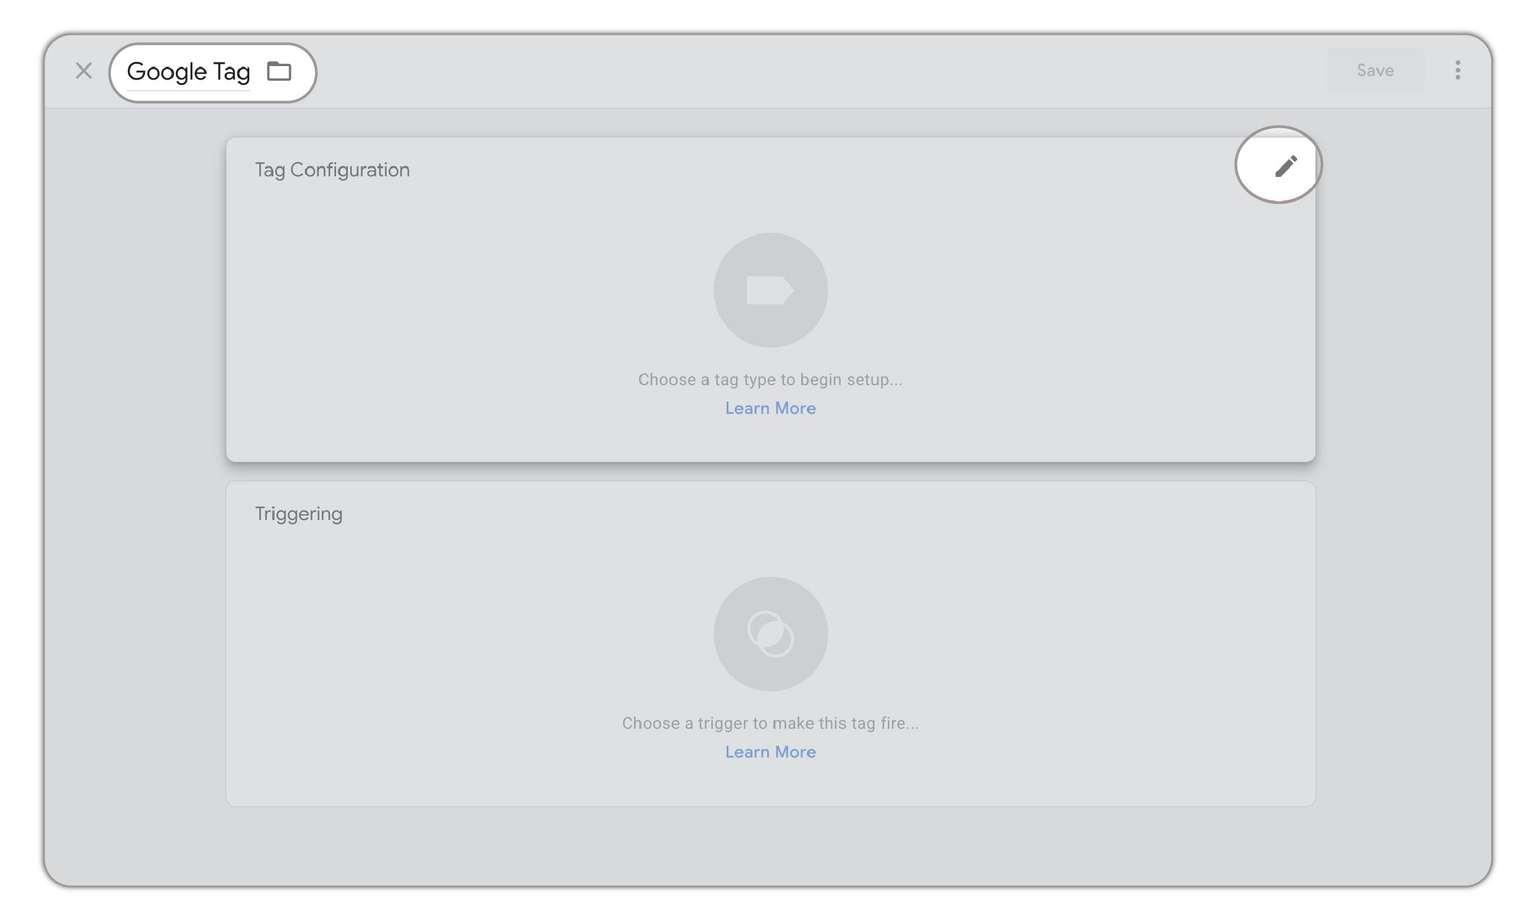Click the Save button
The width and height of the screenshot is (1536, 921).
tap(1375, 70)
